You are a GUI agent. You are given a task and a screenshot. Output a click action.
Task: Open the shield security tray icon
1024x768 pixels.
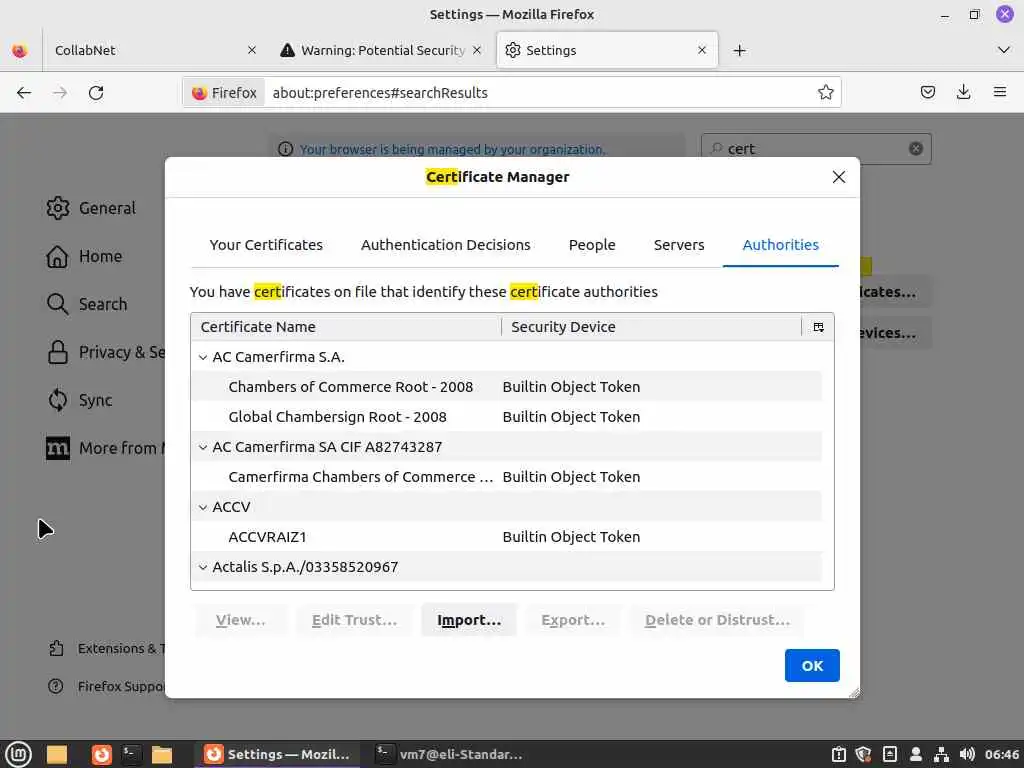tap(863, 754)
